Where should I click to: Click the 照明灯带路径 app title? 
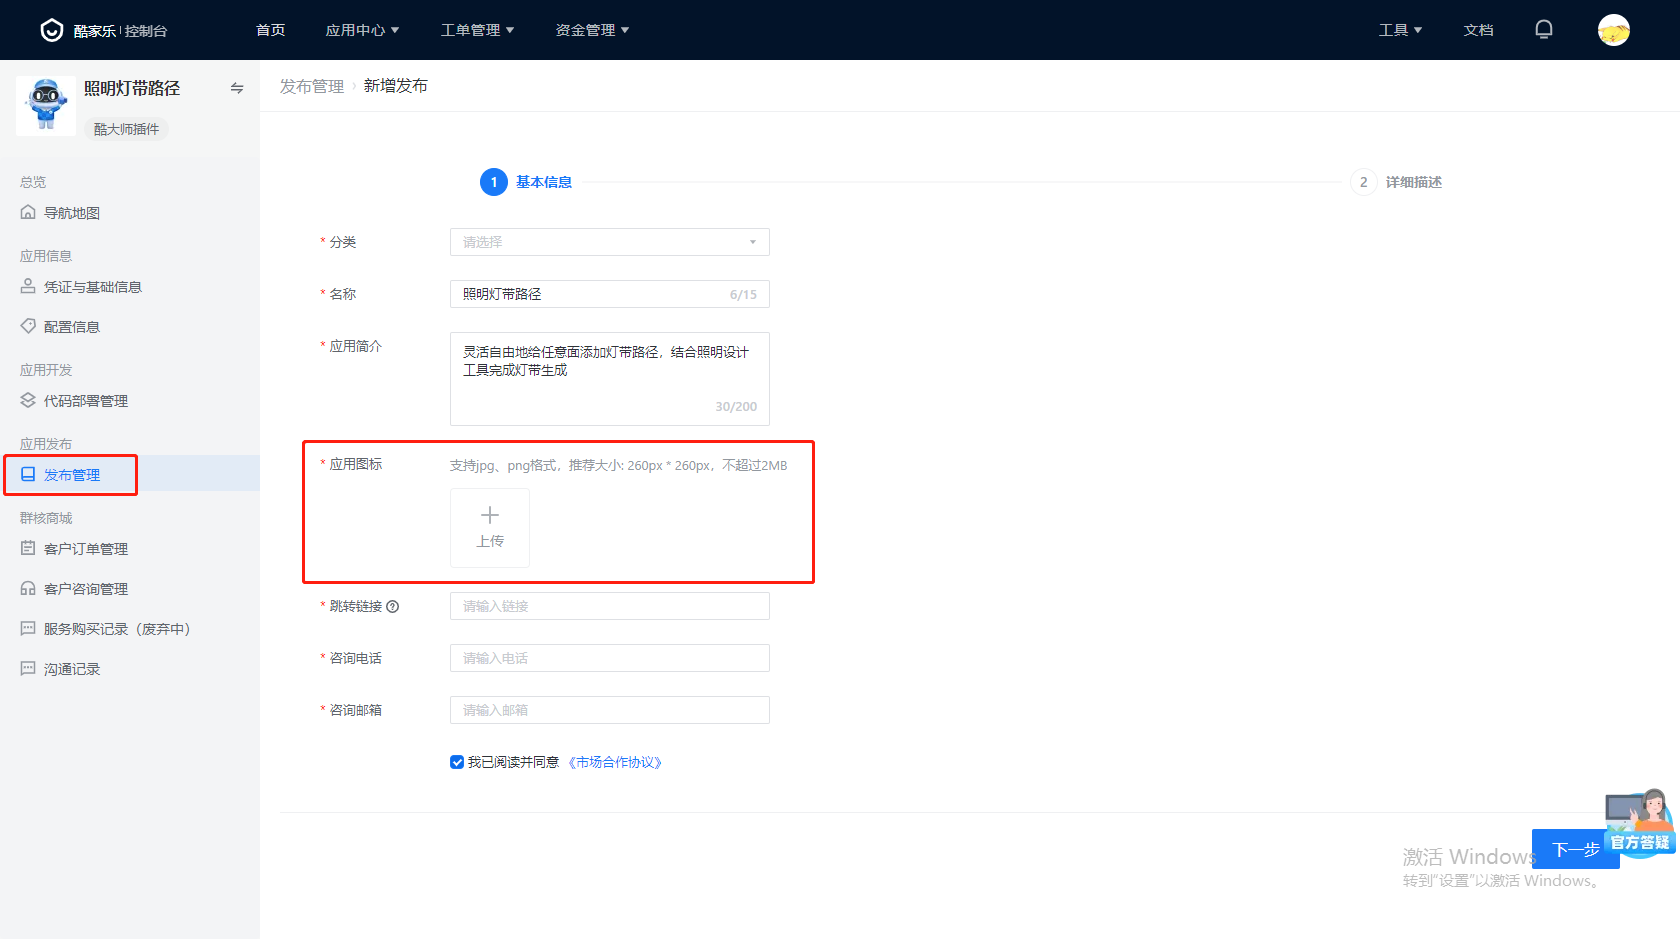[132, 88]
